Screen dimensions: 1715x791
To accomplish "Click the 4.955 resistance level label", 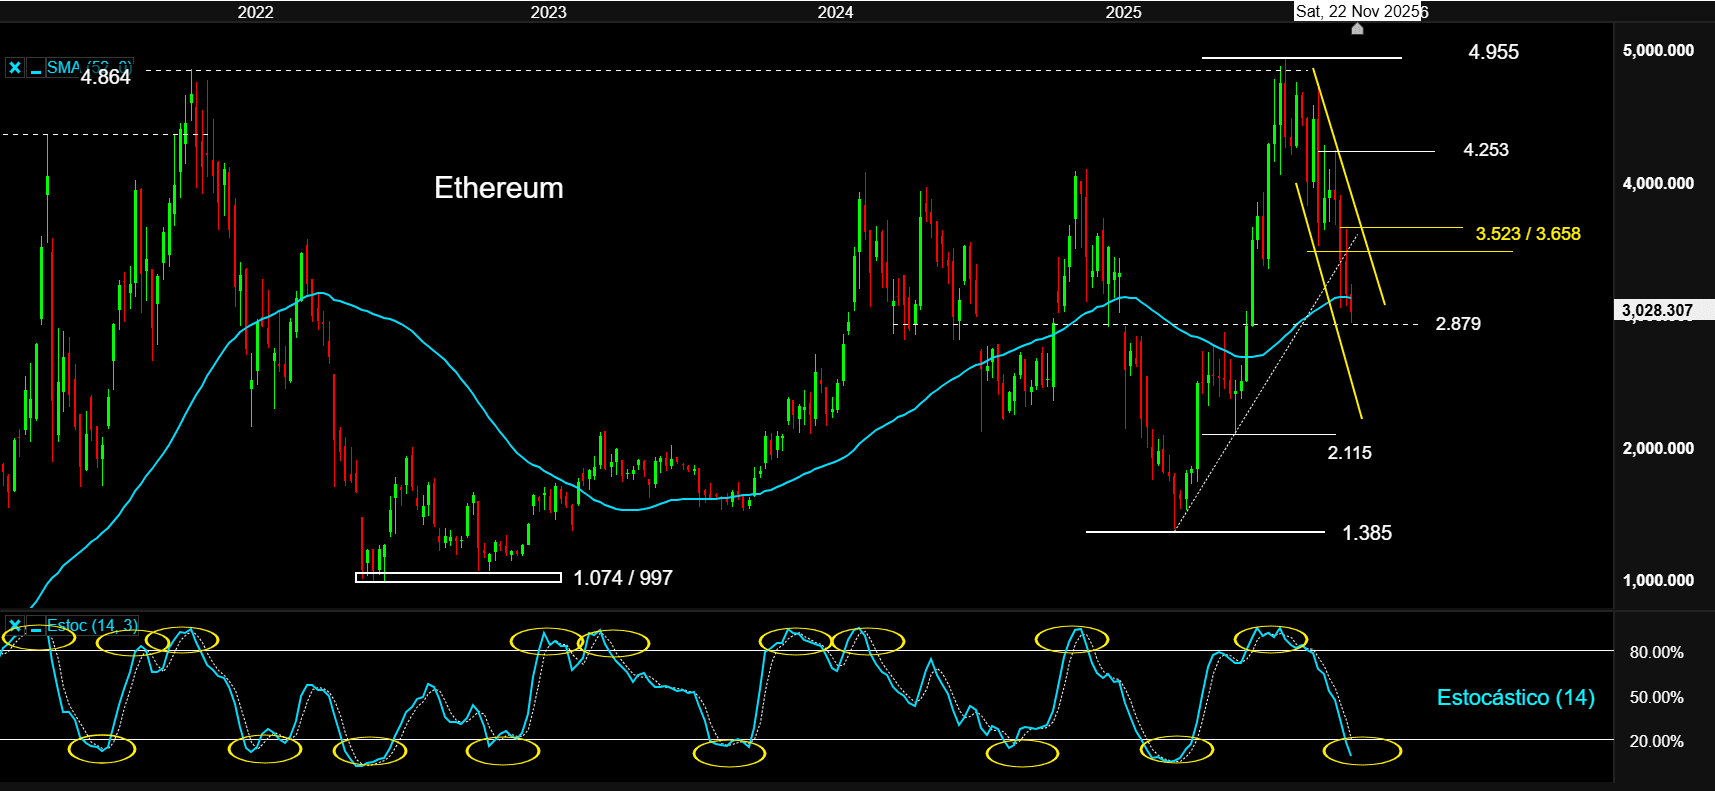I will (1493, 52).
